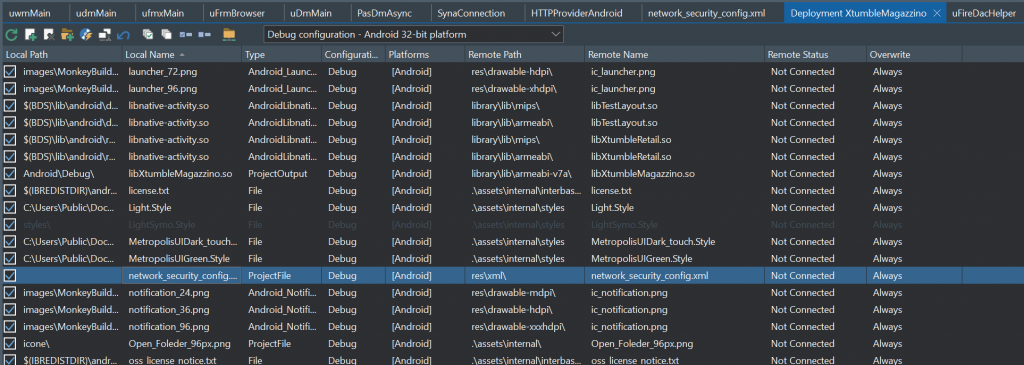
Task: Toggle checkbox for MetropolisUIDark_touch.Style row
Action: point(10,242)
